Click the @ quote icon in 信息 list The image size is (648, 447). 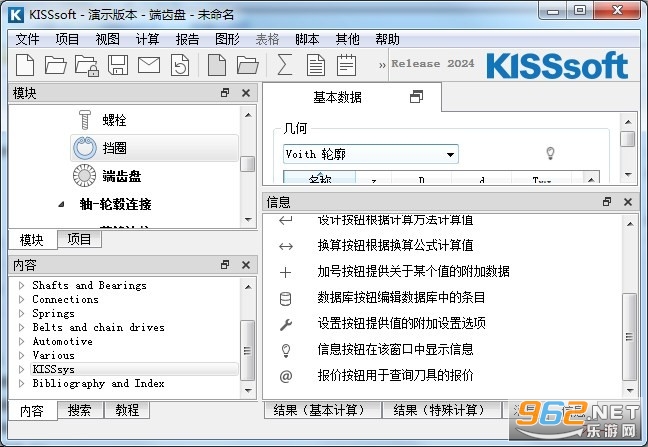pyautogui.click(x=286, y=376)
